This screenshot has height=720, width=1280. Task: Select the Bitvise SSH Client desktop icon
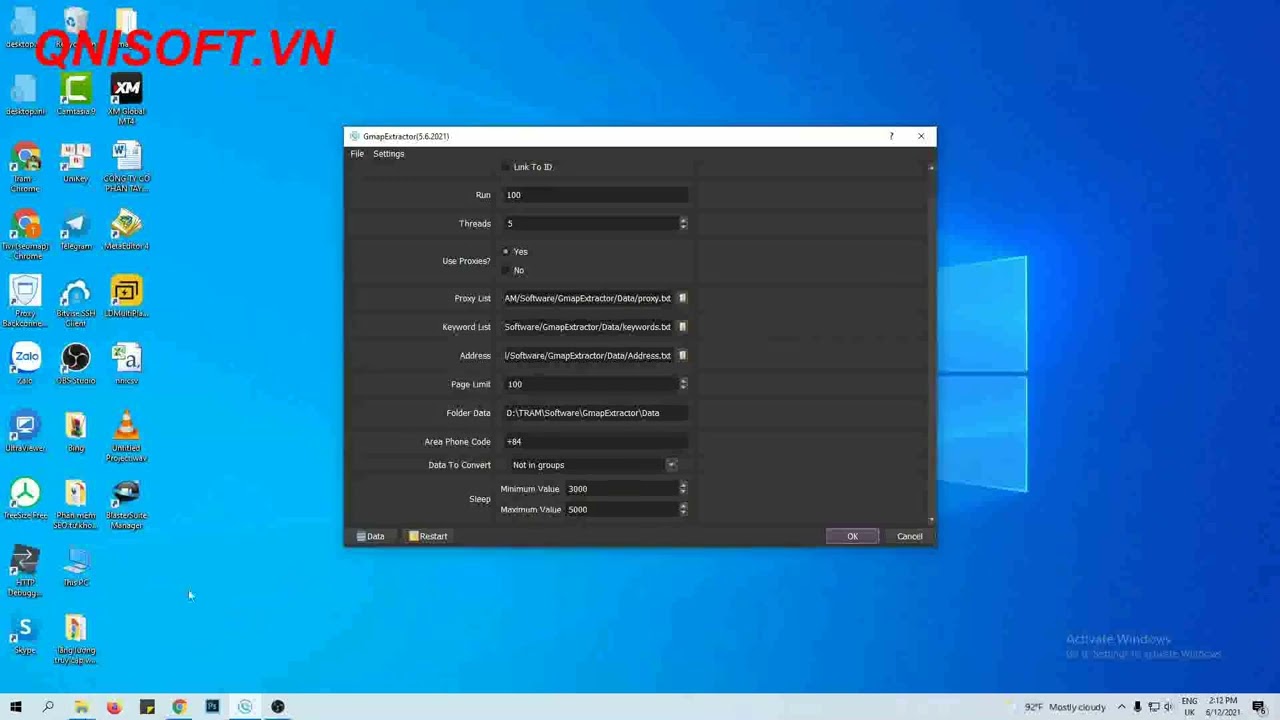pos(76,302)
